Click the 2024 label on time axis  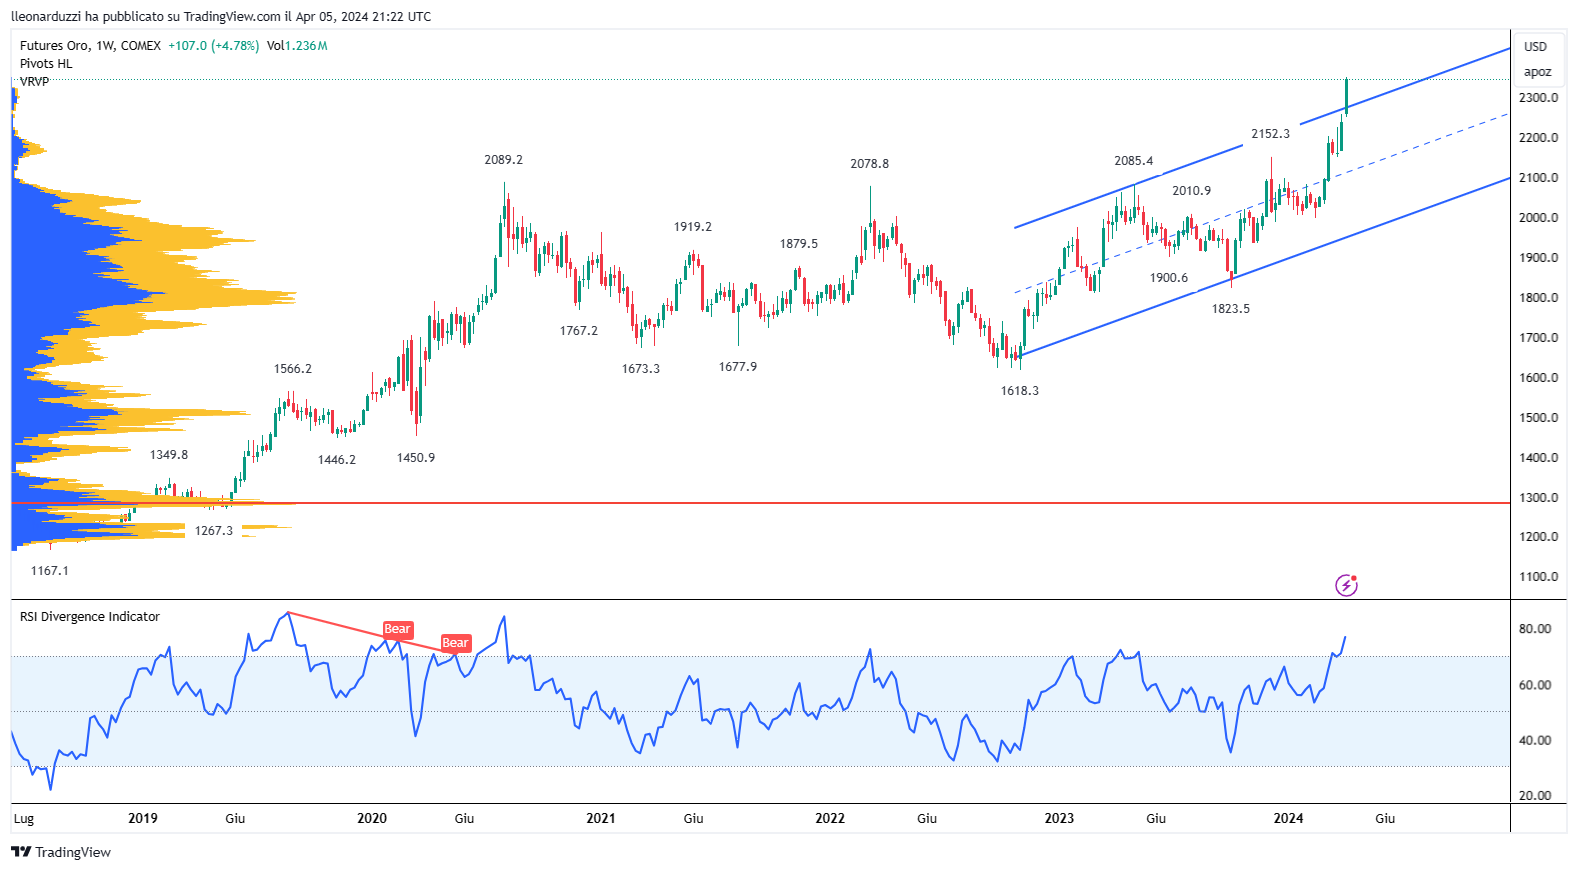coord(1288,818)
